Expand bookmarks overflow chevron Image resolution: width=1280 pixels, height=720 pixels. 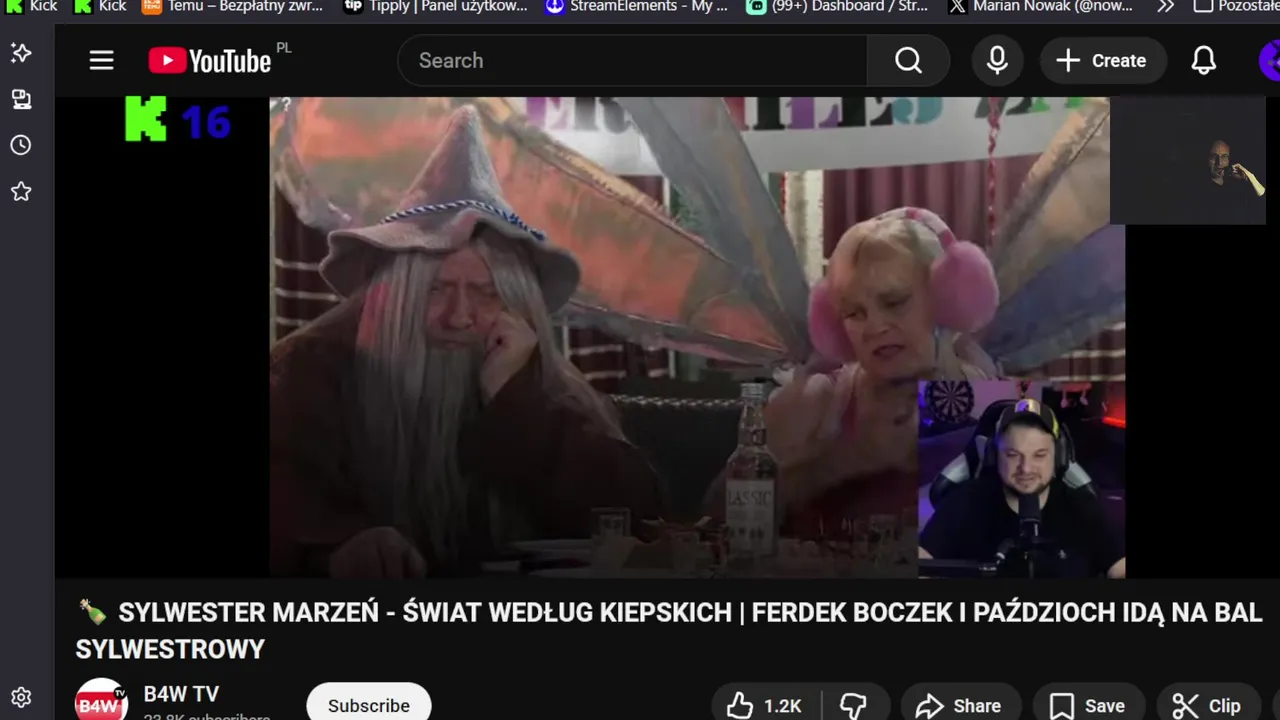coord(1165,7)
